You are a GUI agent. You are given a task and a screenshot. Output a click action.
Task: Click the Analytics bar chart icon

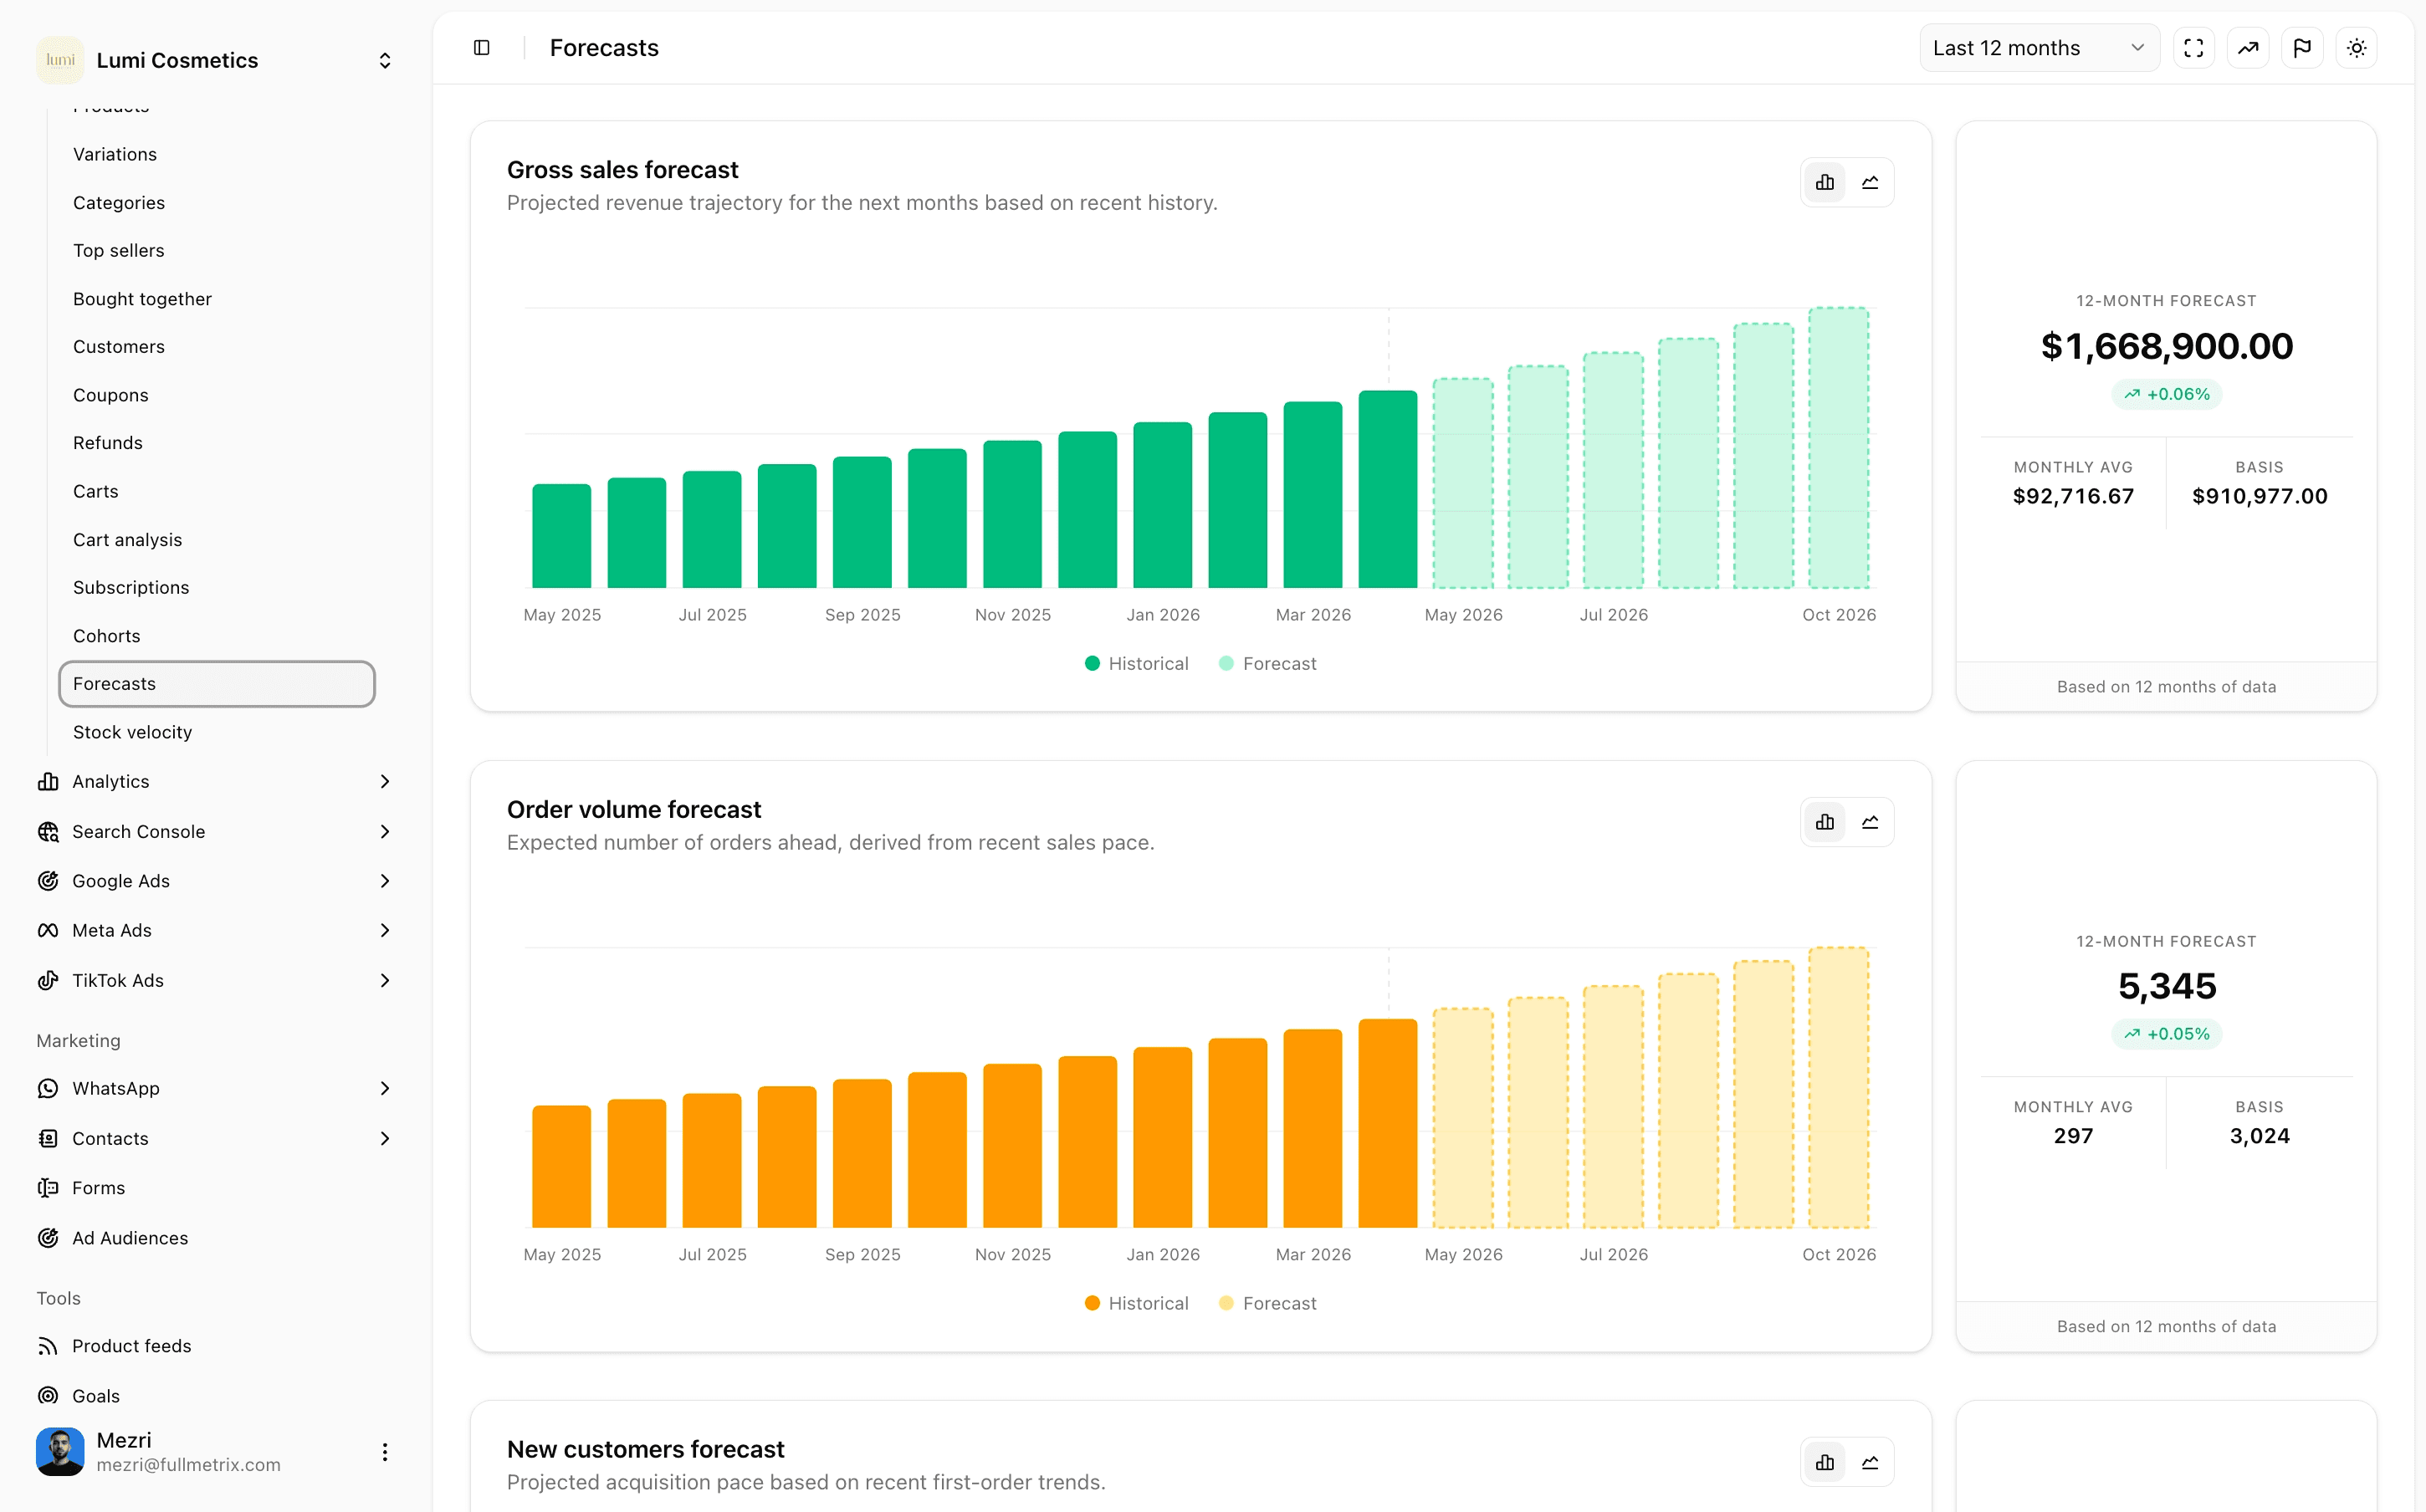click(48, 781)
